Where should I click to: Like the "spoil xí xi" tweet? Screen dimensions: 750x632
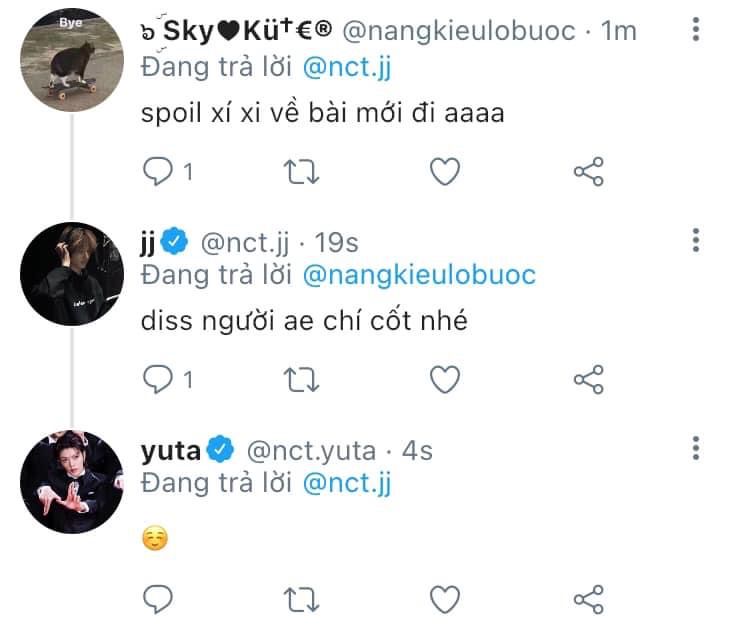[444, 173]
